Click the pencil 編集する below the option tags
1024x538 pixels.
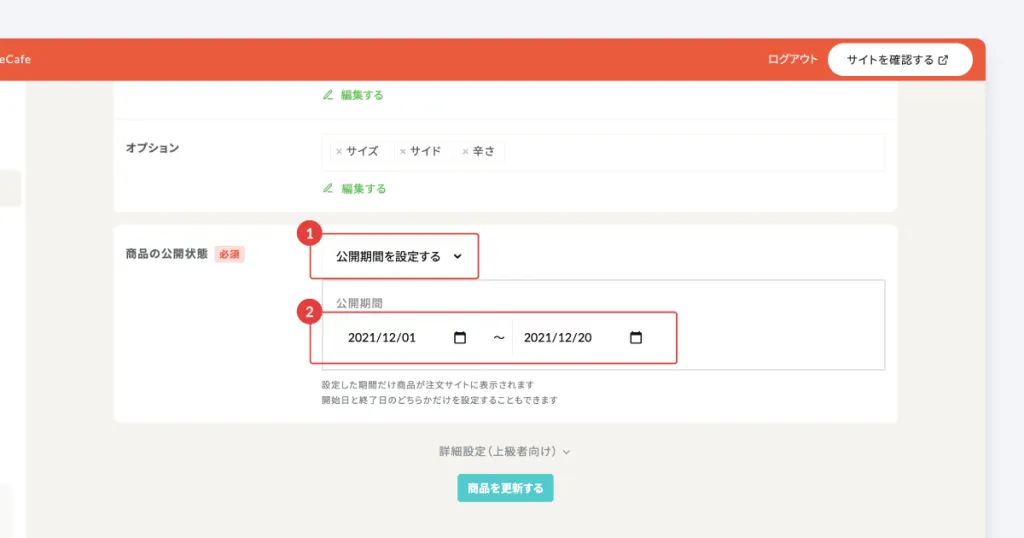click(x=354, y=188)
